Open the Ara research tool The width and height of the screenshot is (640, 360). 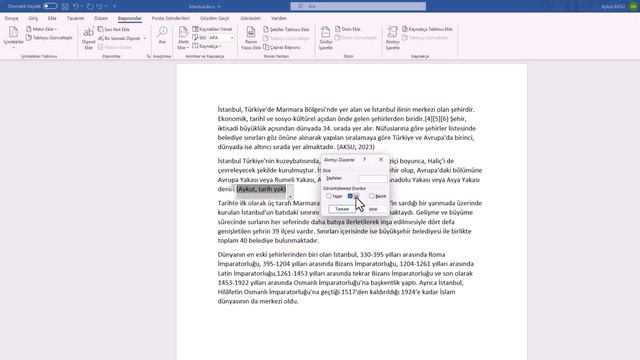pos(162,36)
